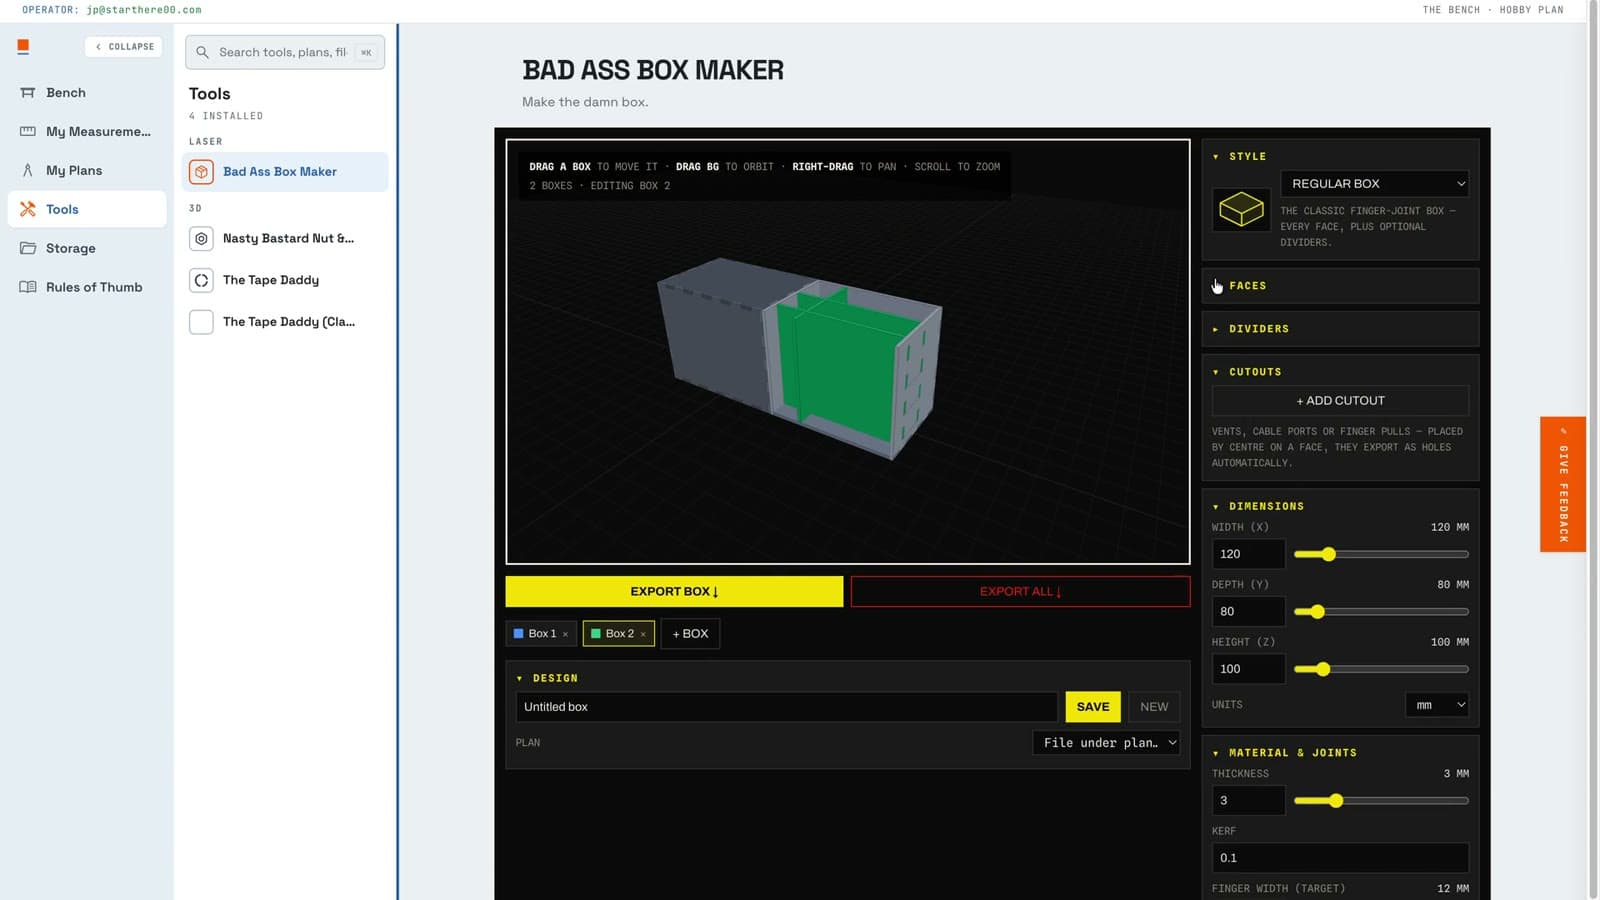Open the My Plans compass icon
Image resolution: width=1600 pixels, height=900 pixels.
28,170
